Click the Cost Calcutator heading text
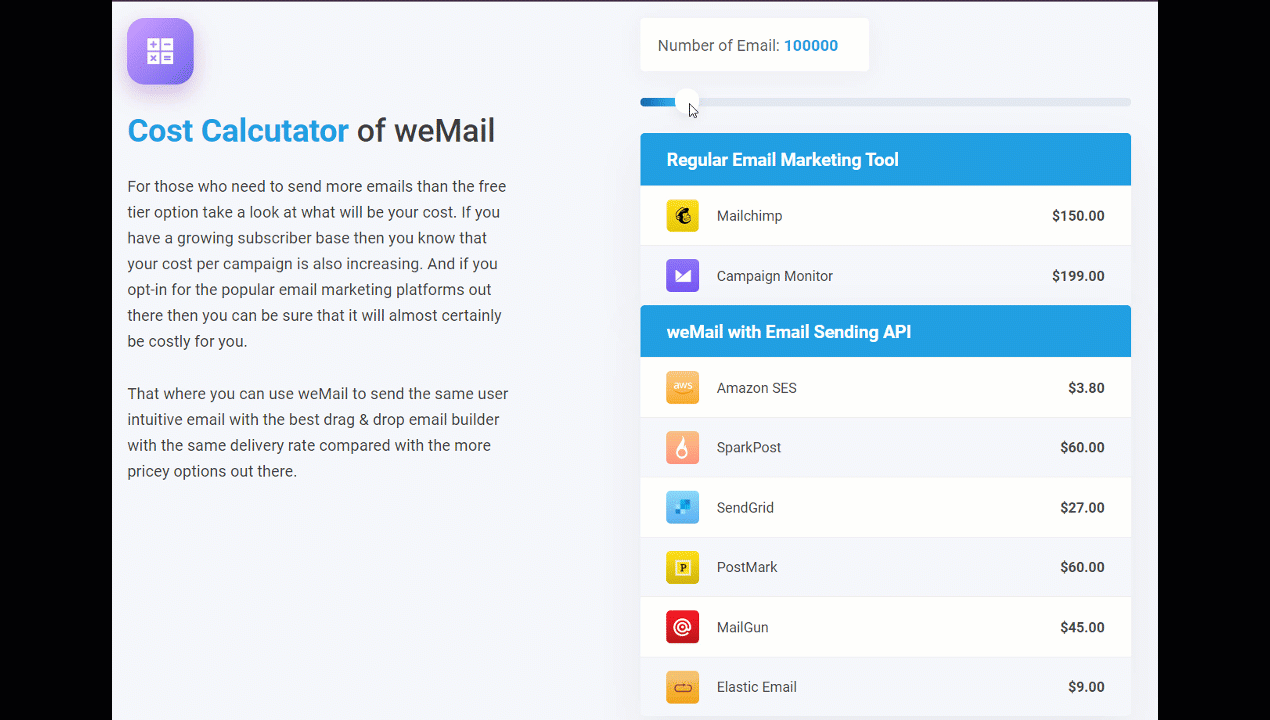The width and height of the screenshot is (1270, 720). 238,131
